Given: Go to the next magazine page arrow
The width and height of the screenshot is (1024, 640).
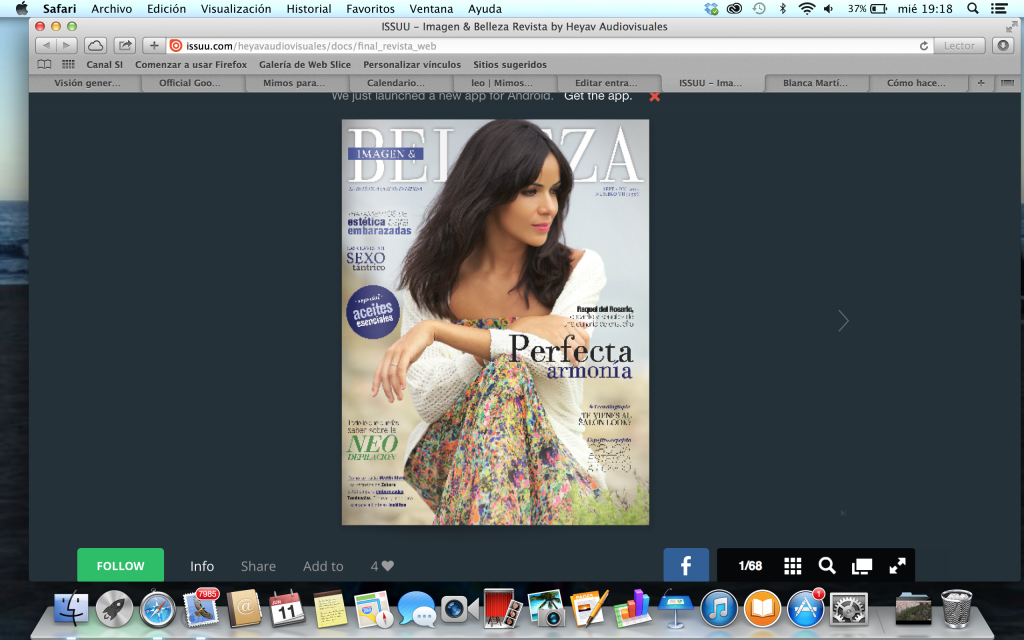Looking at the screenshot, I should click(843, 321).
